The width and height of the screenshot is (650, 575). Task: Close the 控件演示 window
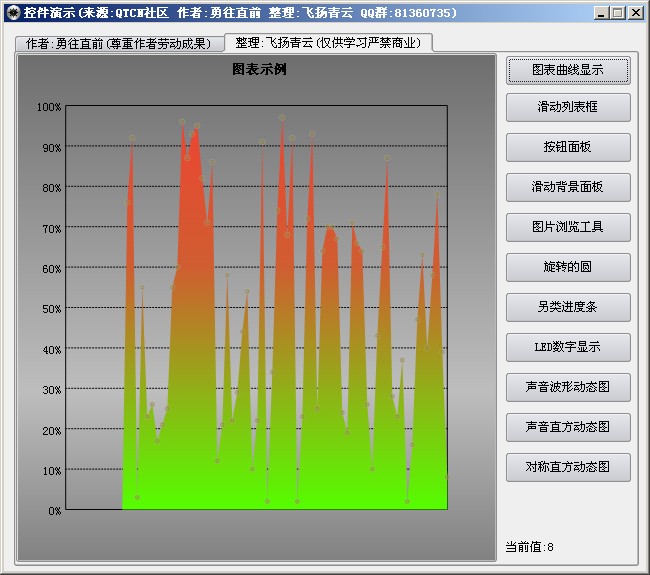635,13
